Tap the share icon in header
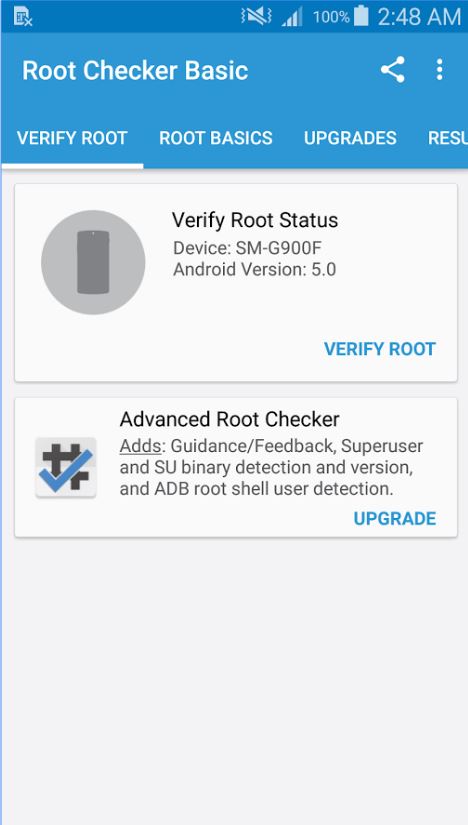Screen dimensions: 468x825 pyautogui.click(x=393, y=69)
